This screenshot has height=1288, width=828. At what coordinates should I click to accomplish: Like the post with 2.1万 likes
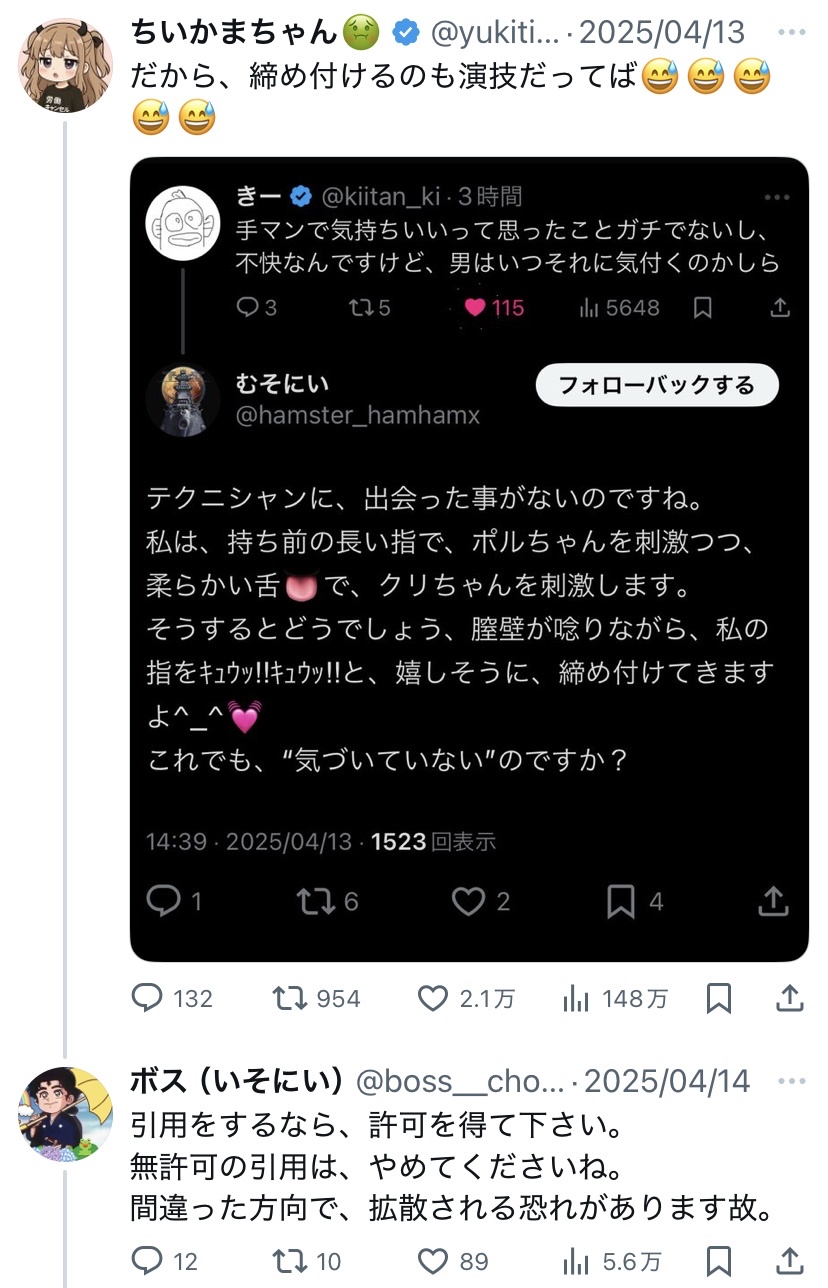[433, 998]
